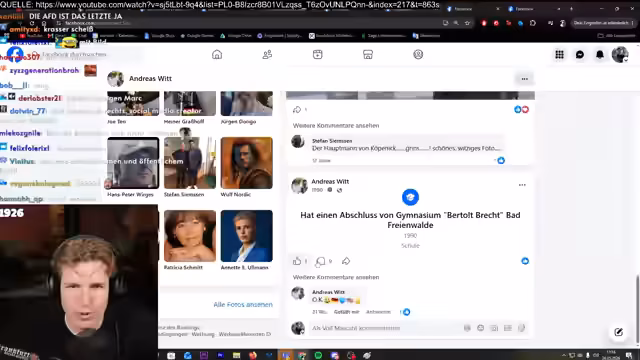Open the notifications bell icon

click(x=600, y=55)
